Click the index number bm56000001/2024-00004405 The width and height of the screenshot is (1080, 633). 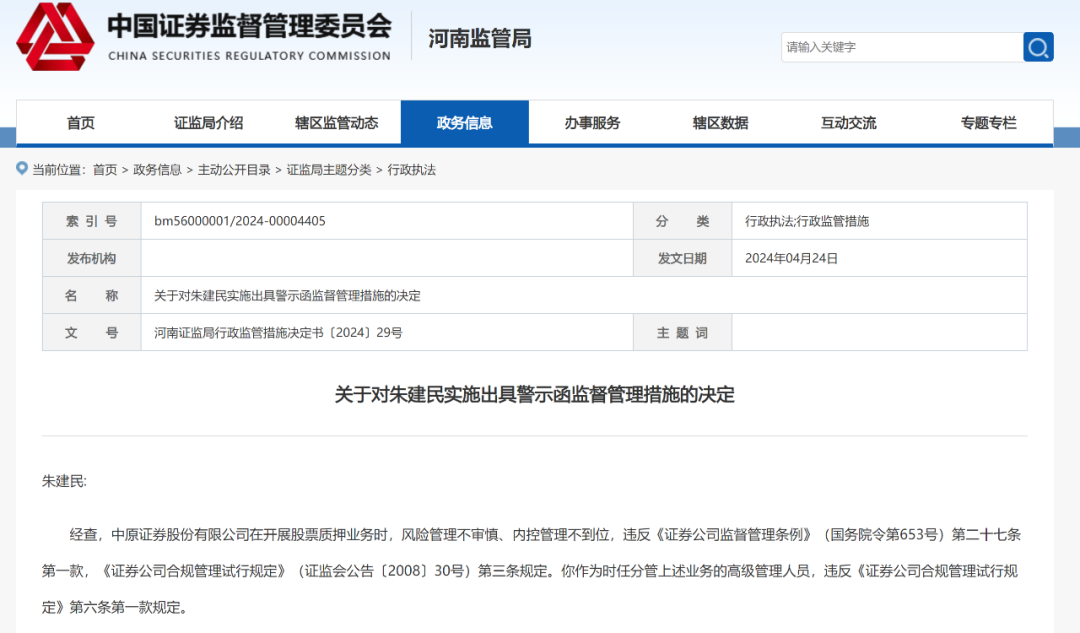point(240,221)
